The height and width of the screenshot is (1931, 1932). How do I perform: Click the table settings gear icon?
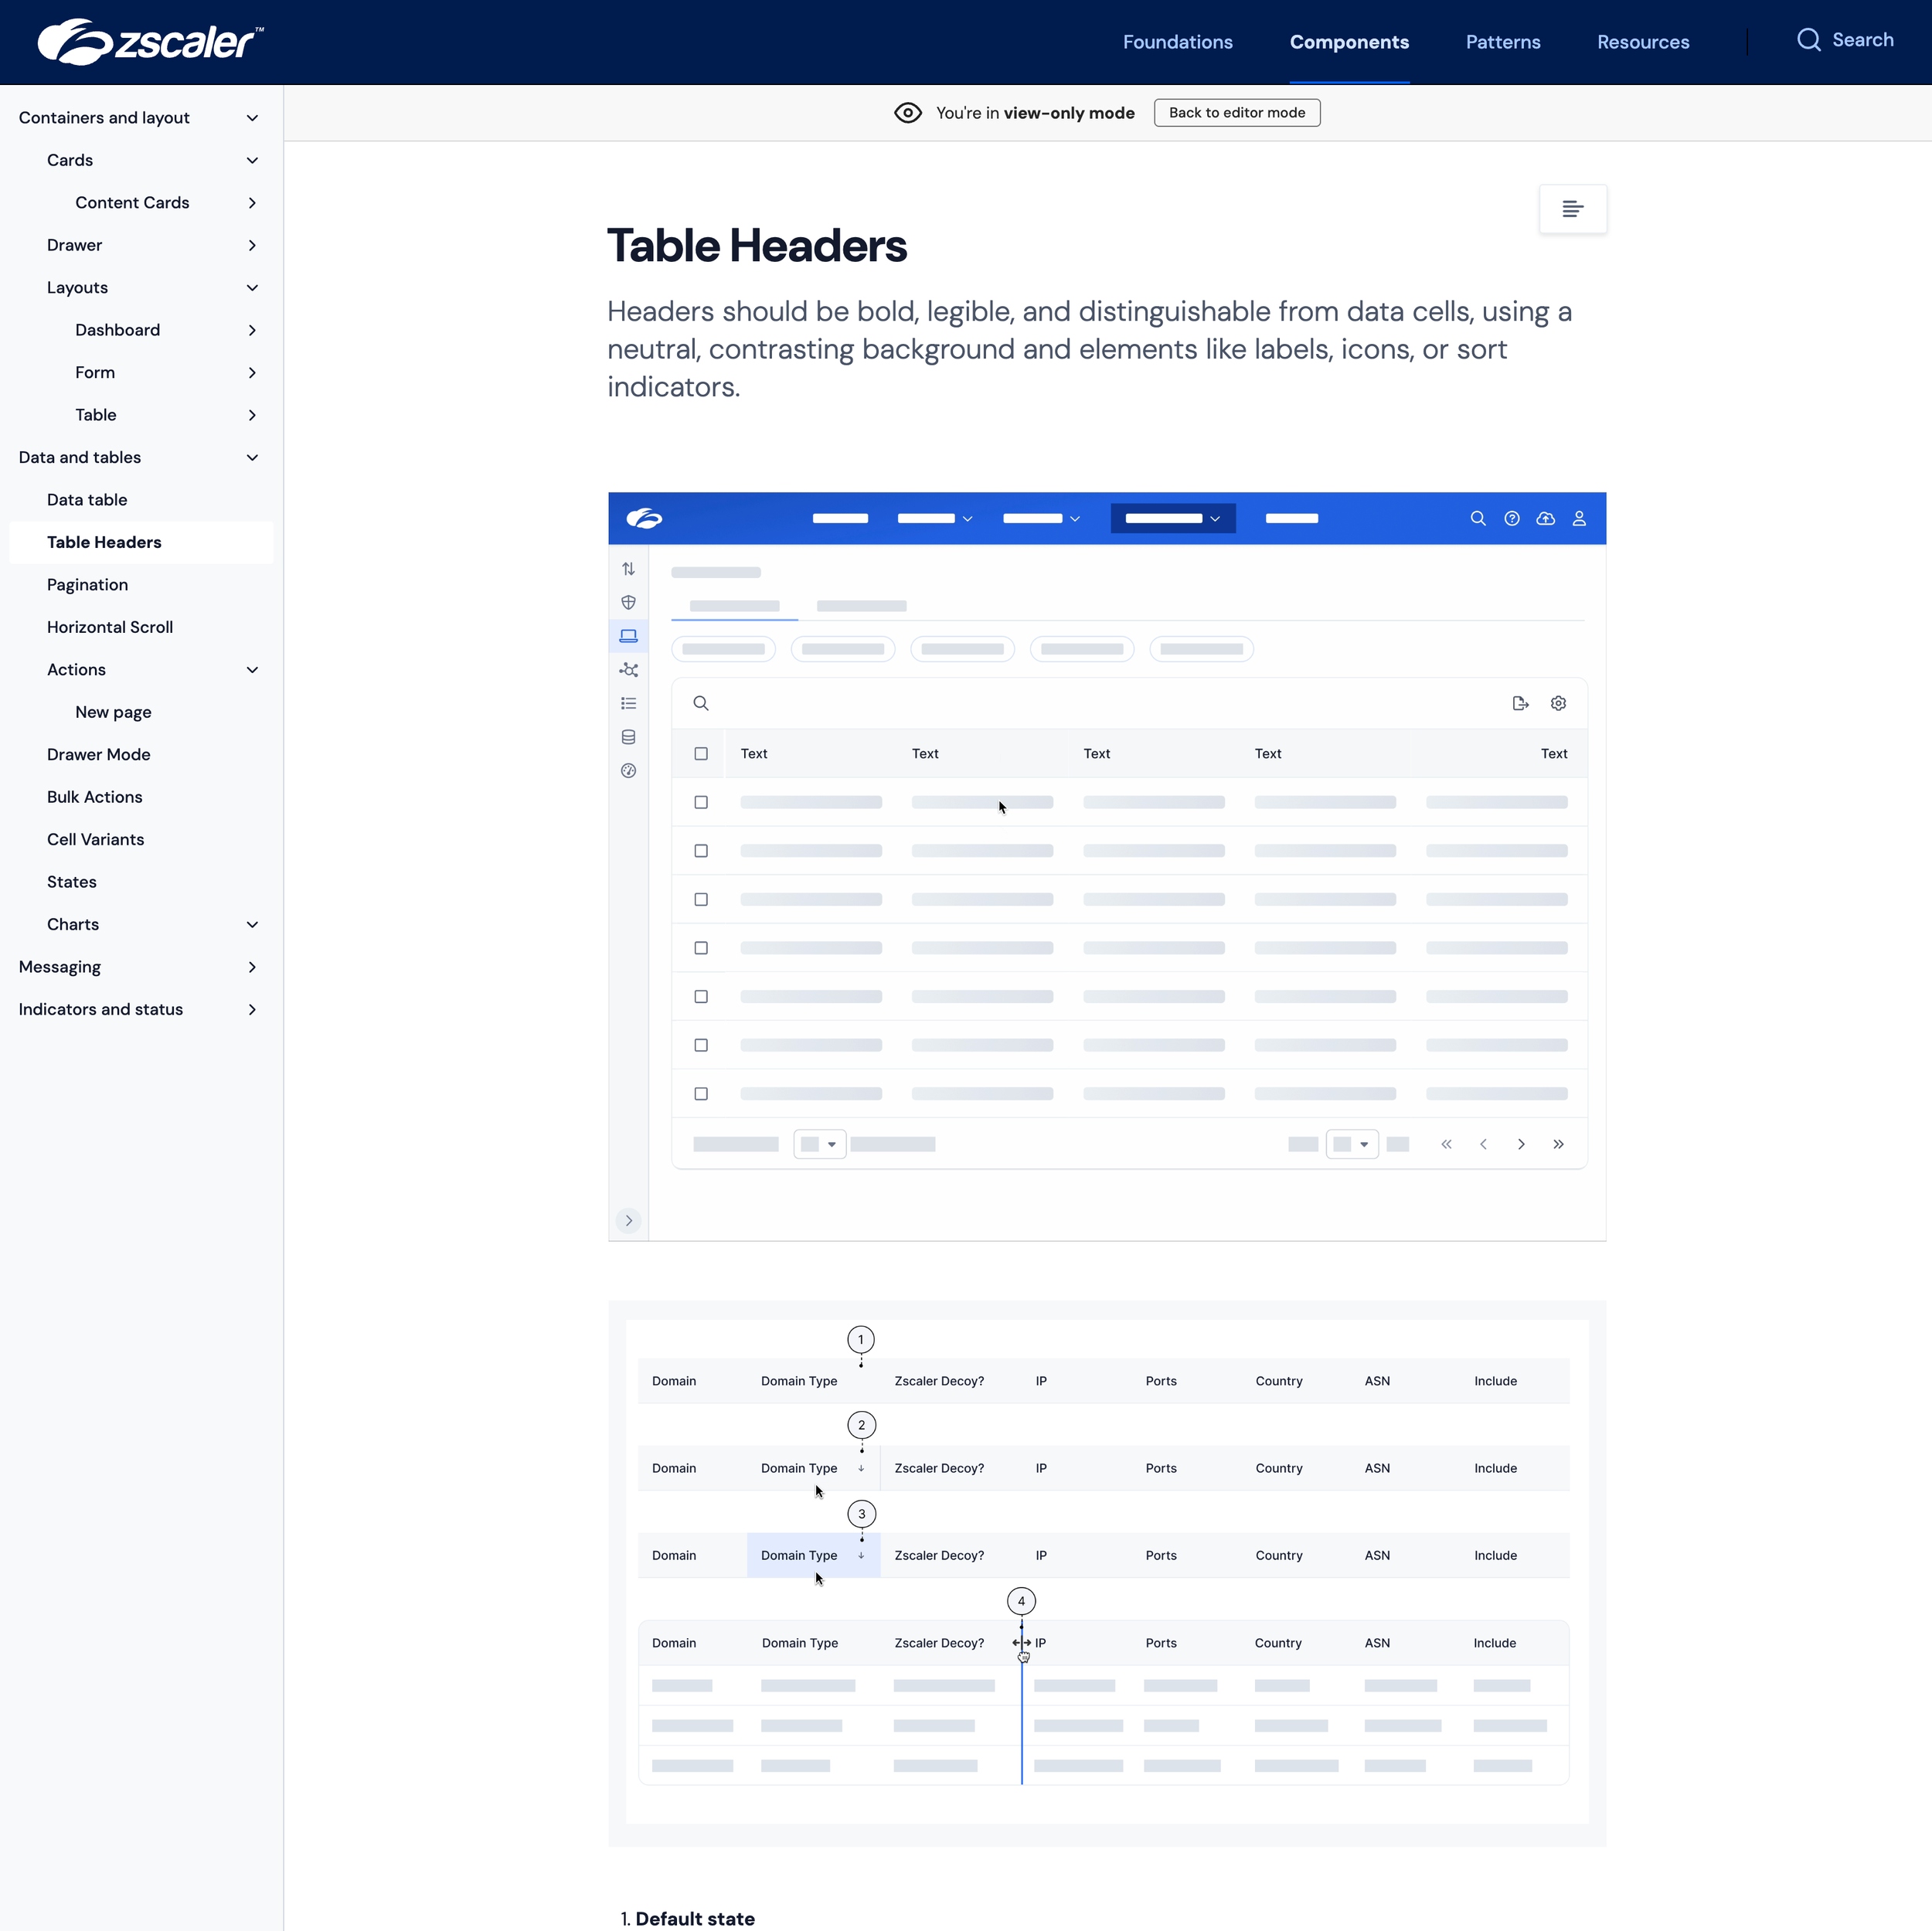click(x=1558, y=703)
